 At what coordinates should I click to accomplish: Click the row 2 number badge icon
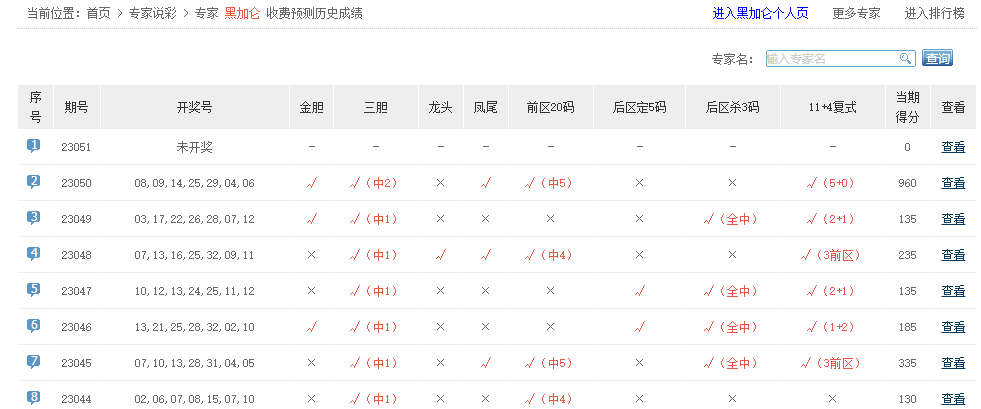[x=34, y=182]
